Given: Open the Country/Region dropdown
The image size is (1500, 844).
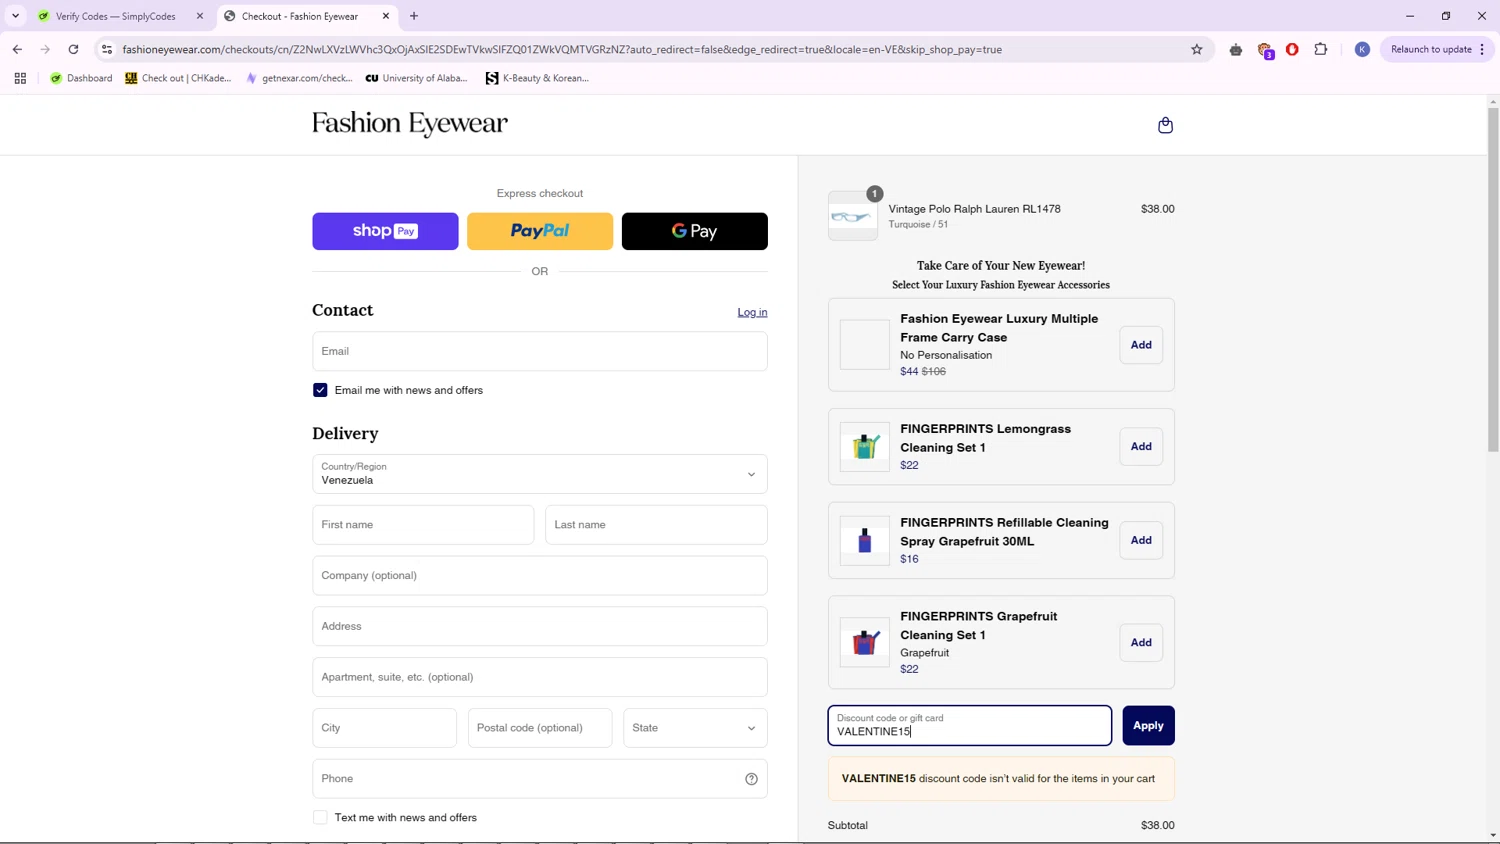Looking at the screenshot, I should [540, 474].
